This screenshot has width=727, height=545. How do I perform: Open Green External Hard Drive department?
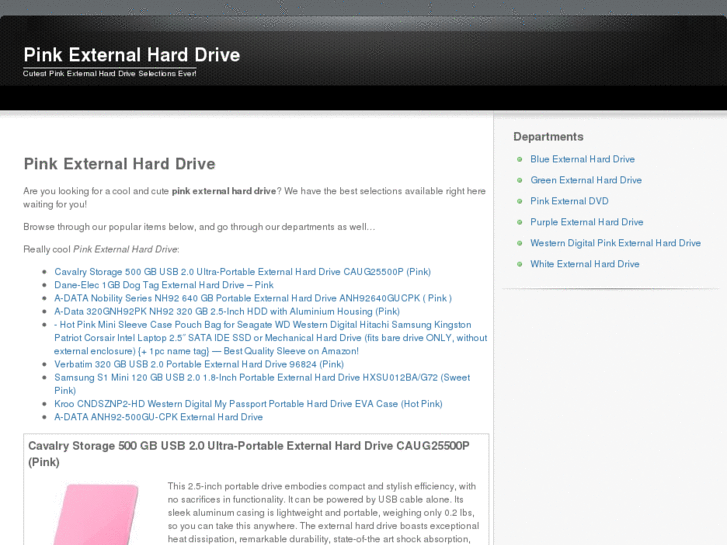coord(586,180)
